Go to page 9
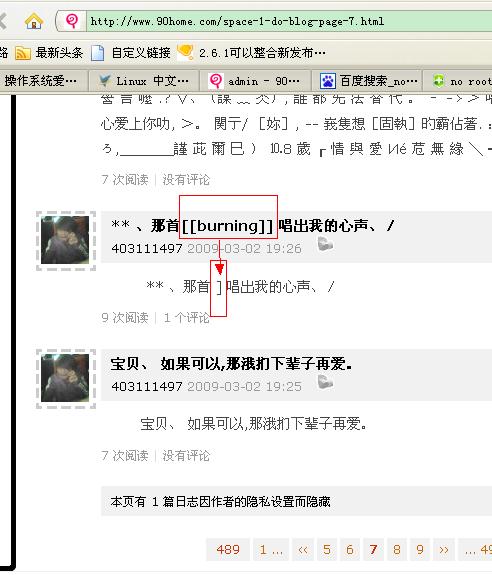Viewport: 492px width, 575px height. pyautogui.click(x=420, y=549)
